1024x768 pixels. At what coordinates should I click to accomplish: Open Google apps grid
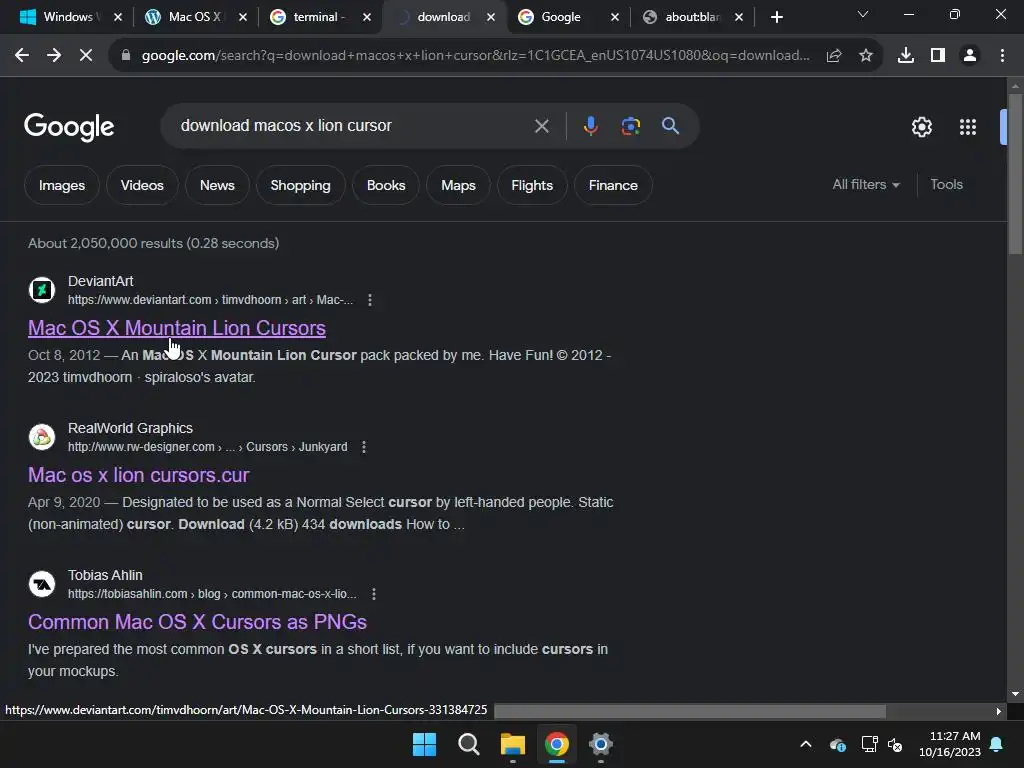968,127
